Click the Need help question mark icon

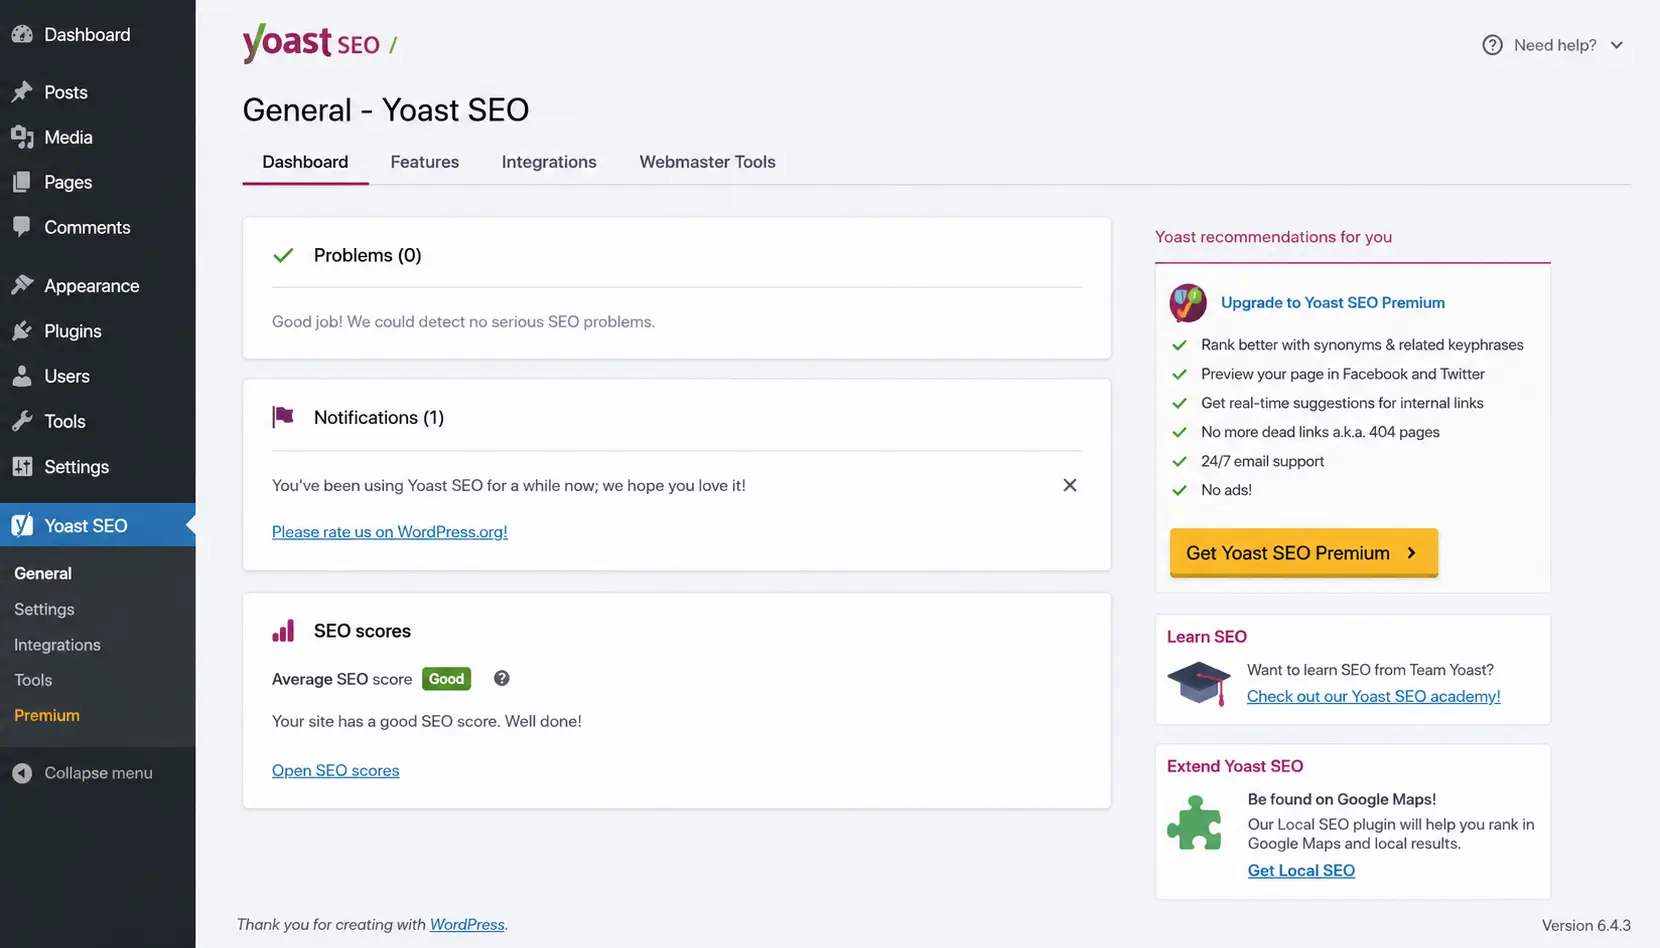[x=1492, y=45]
